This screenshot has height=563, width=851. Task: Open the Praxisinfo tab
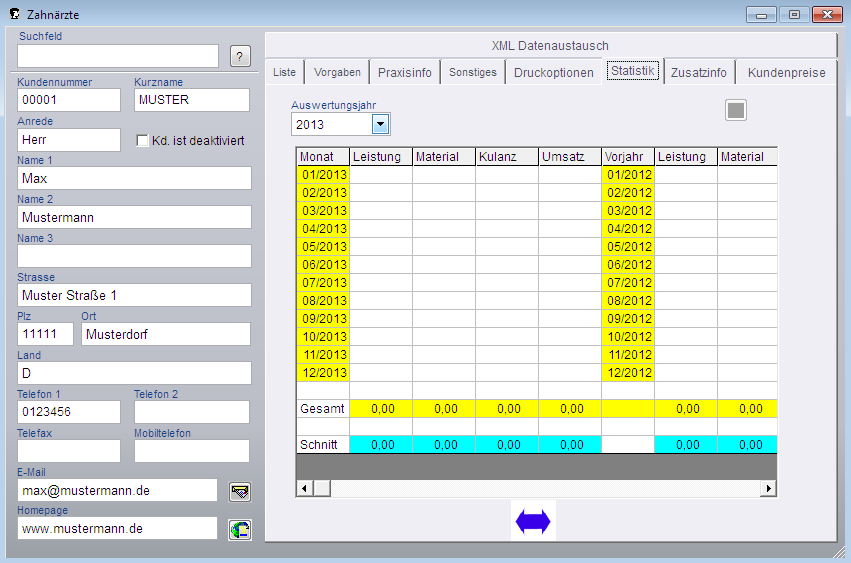405,72
